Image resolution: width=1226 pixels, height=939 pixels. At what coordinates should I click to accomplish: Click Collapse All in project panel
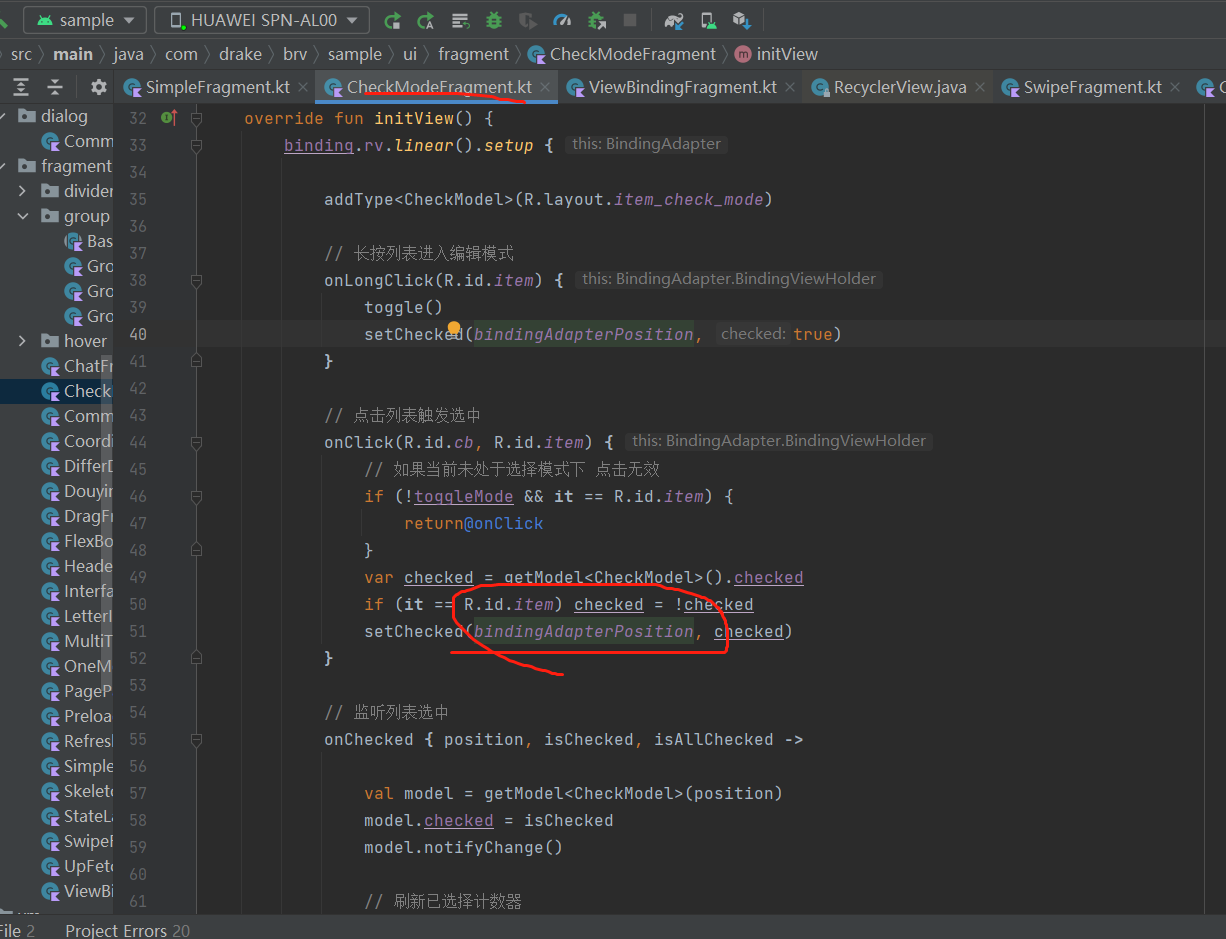[x=55, y=87]
